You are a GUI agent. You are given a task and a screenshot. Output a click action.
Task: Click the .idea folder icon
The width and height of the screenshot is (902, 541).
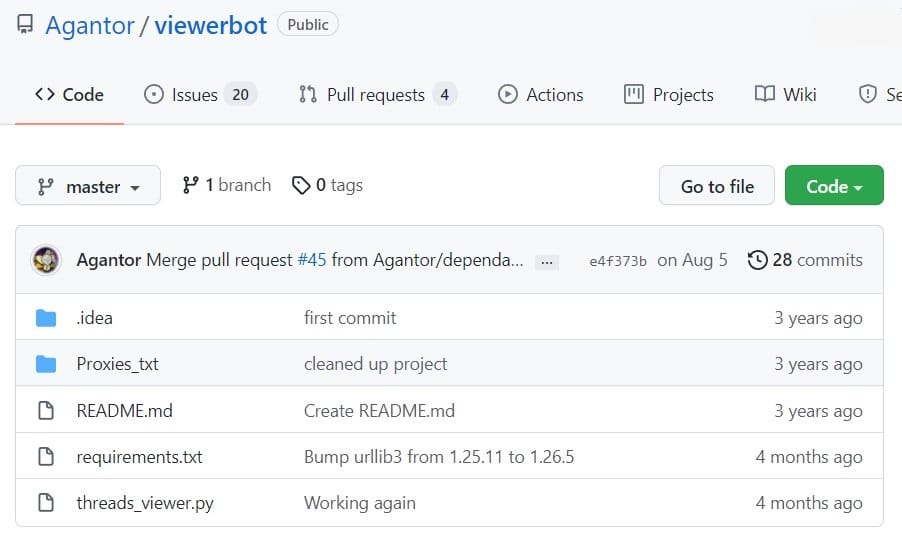46,318
